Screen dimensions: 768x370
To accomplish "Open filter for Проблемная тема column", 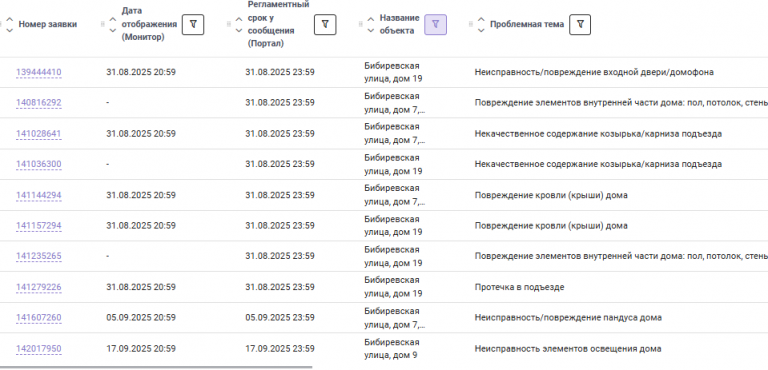I will [x=580, y=25].
